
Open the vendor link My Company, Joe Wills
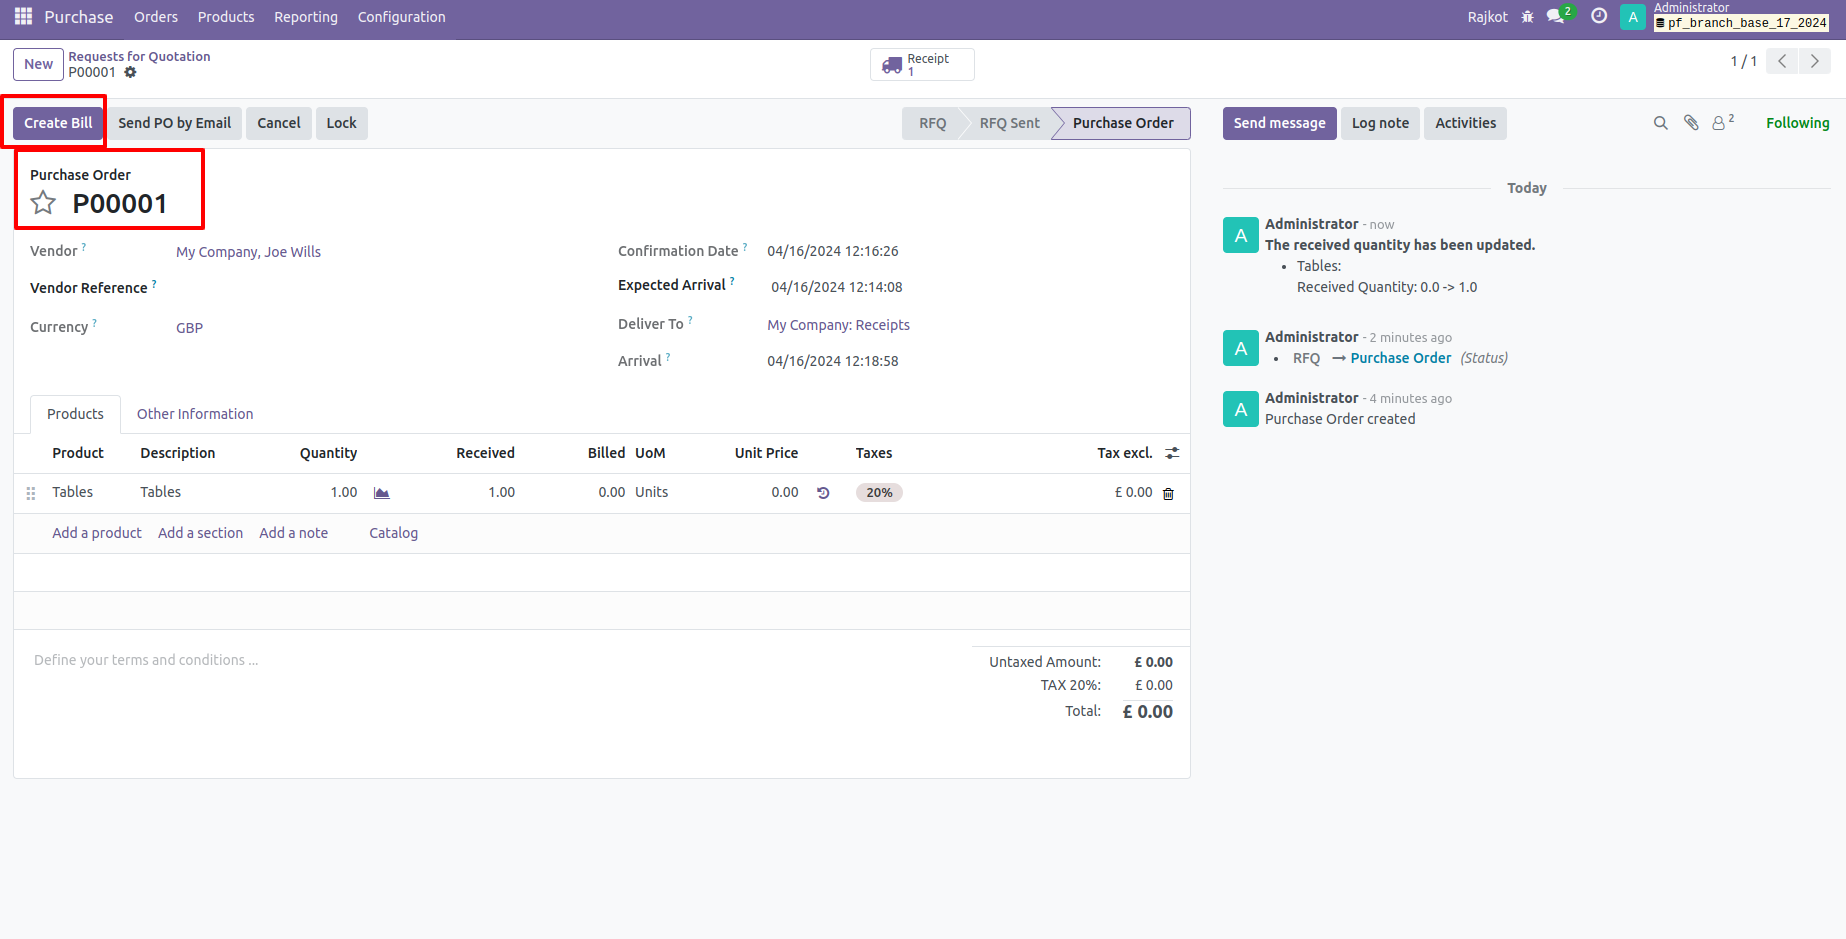coord(247,251)
